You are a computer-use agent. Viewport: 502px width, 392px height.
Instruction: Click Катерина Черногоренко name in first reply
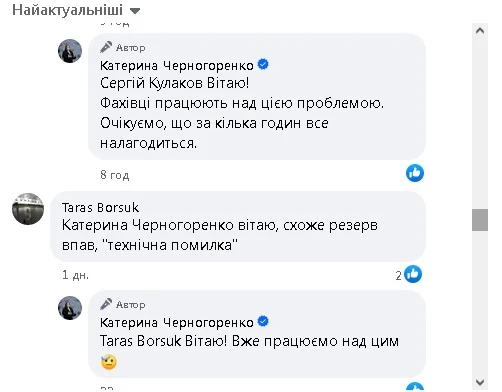177,66
